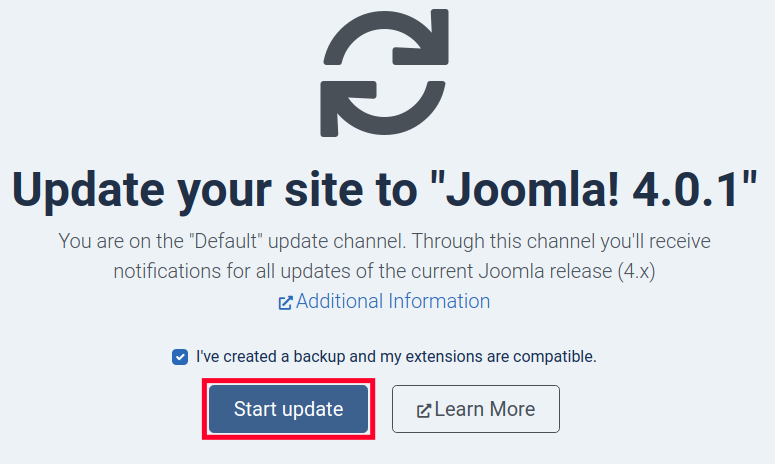
Task: Follow the Additional Information link
Action: (x=392, y=301)
